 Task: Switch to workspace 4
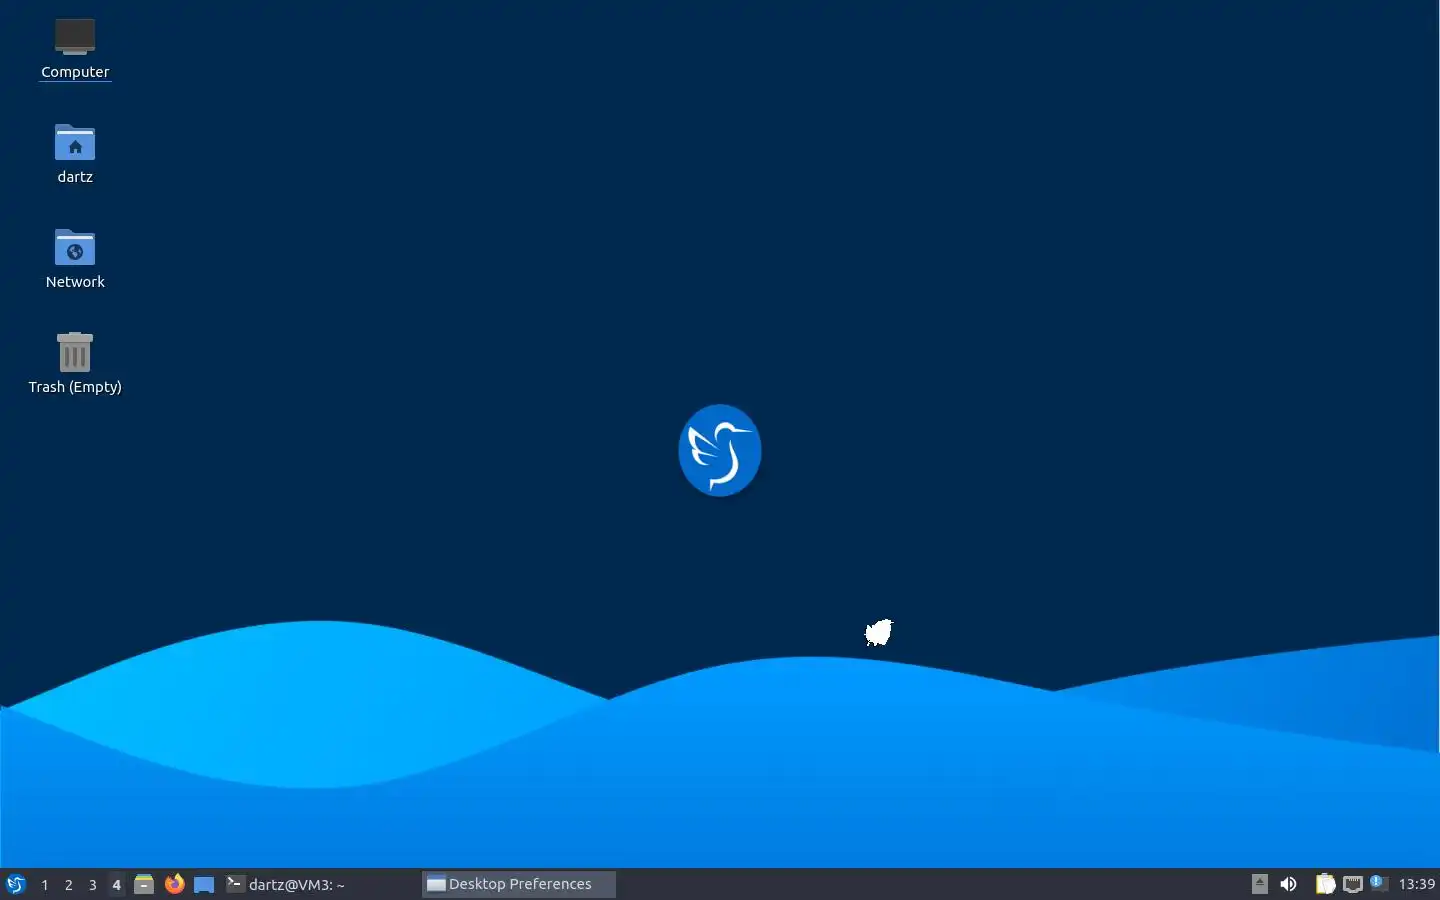click(x=117, y=885)
